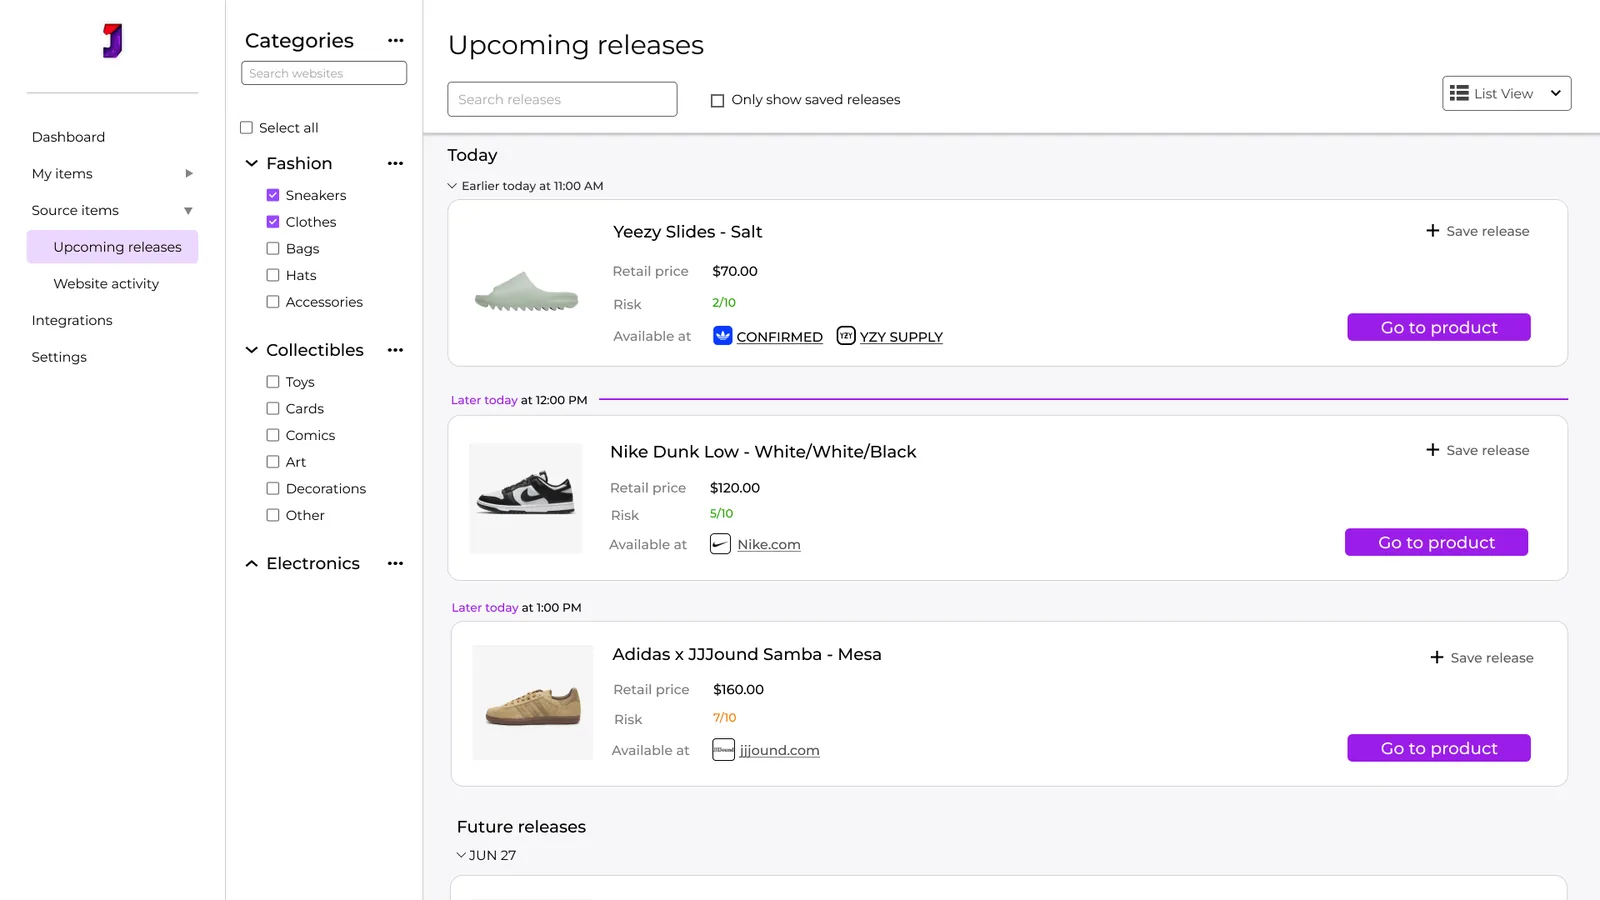This screenshot has height=900, width=1600.
Task: Uncheck the Sneakers category
Action: (273, 195)
